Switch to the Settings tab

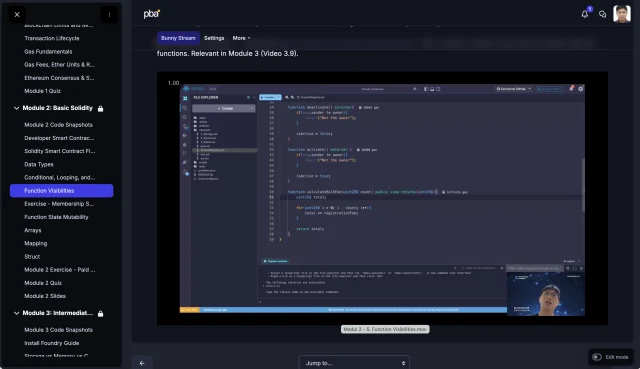pos(214,38)
